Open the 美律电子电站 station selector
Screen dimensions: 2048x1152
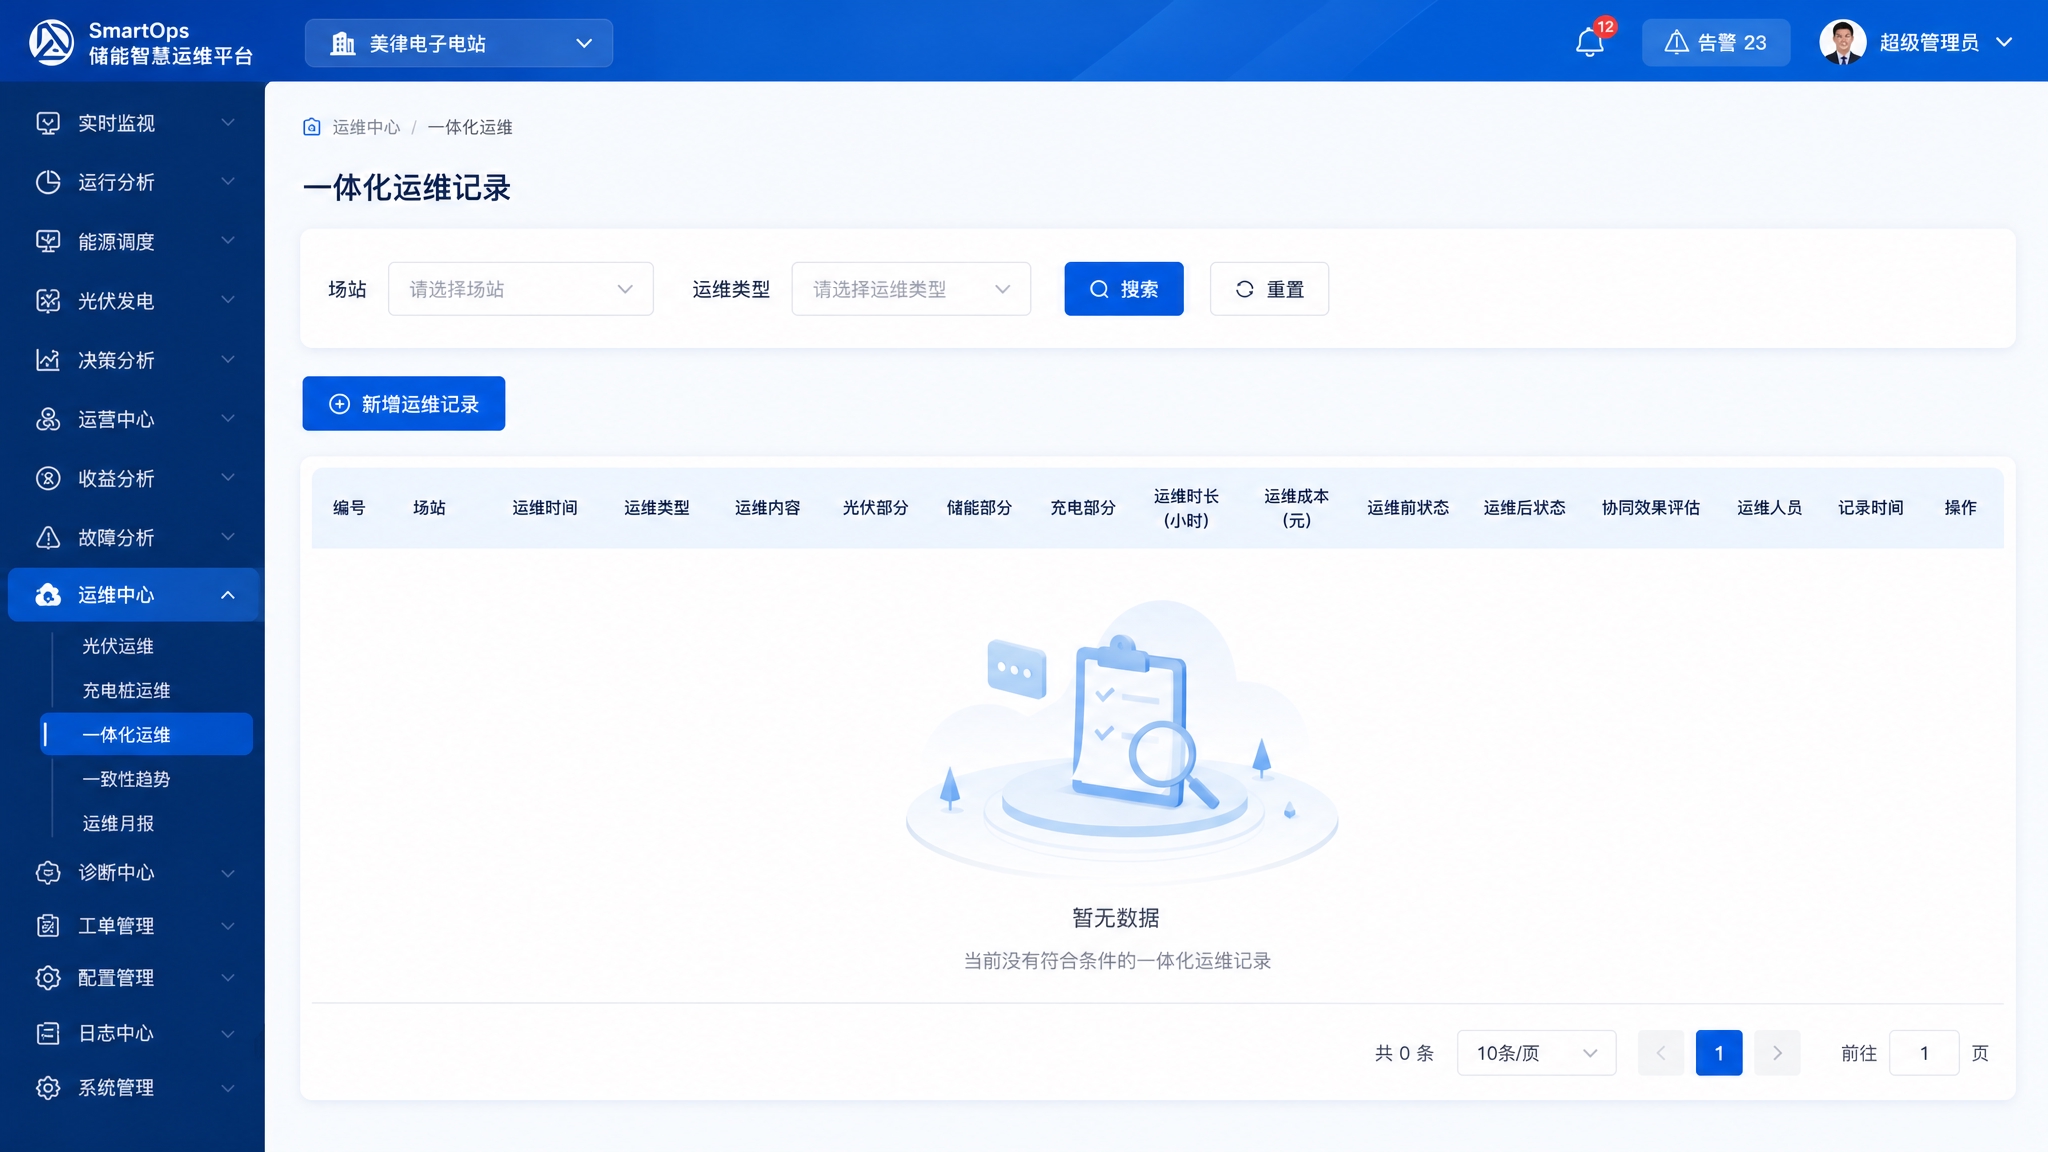[459, 43]
